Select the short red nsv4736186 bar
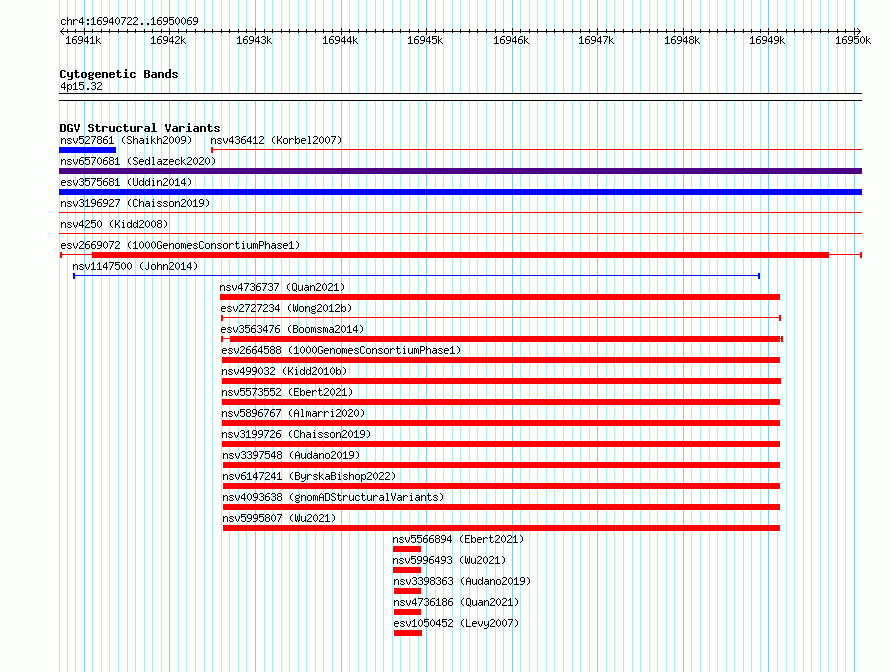The image size is (890, 672). click(x=408, y=612)
